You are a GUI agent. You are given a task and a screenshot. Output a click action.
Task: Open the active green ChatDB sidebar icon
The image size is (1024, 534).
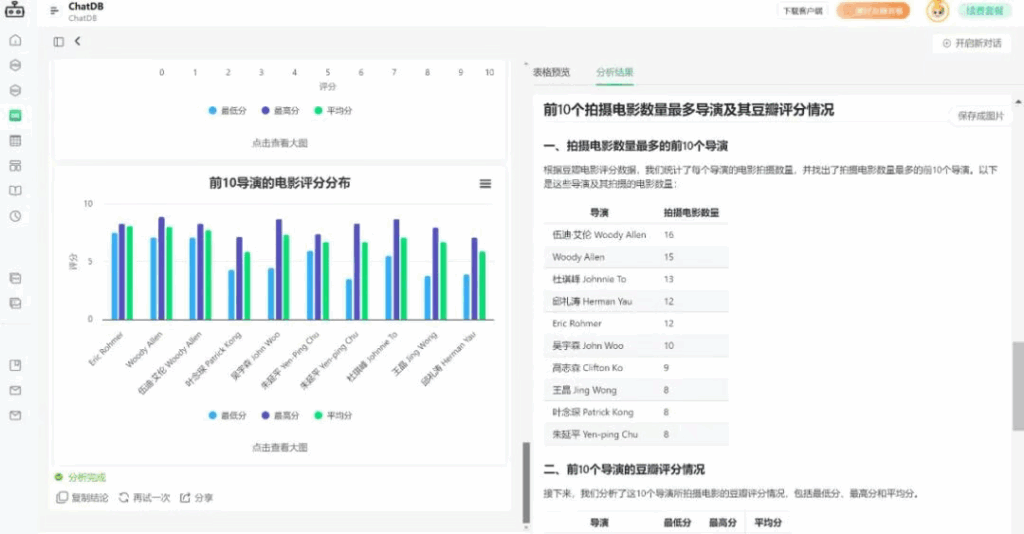coord(15,115)
